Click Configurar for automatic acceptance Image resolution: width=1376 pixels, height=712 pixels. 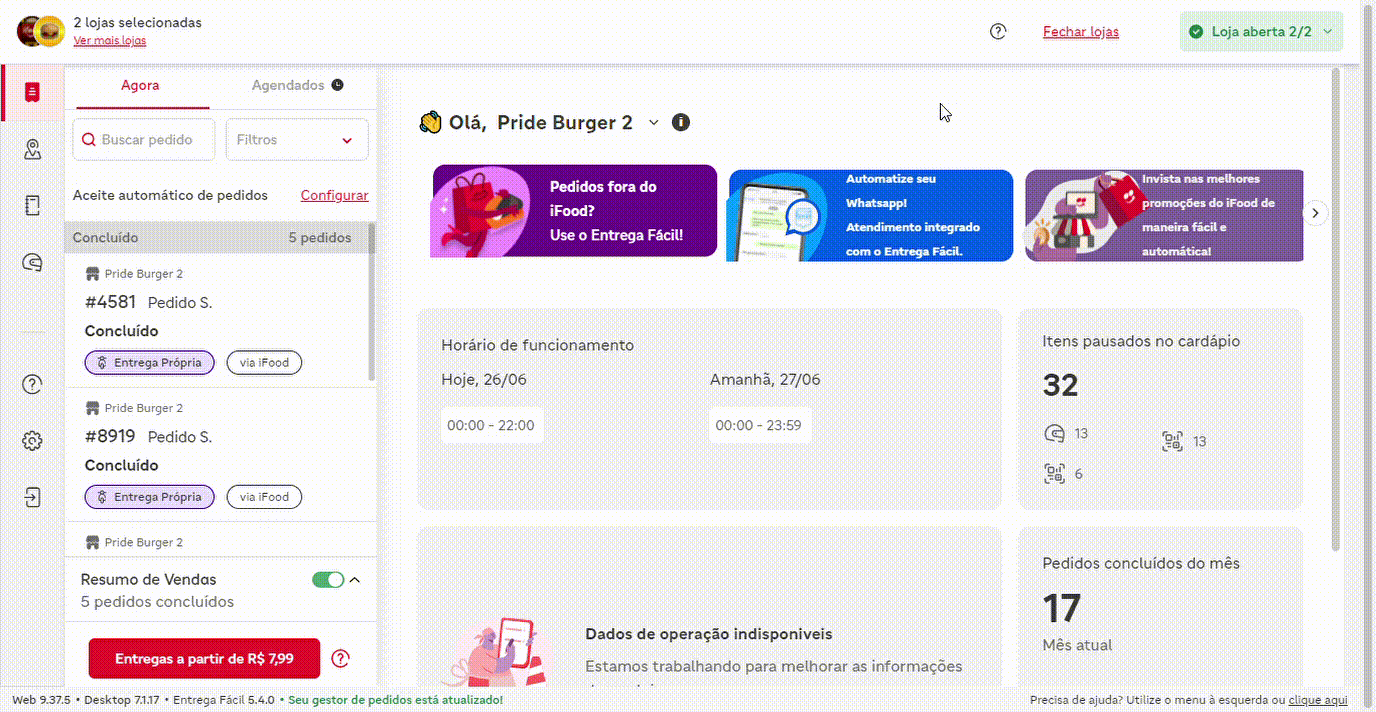click(335, 196)
